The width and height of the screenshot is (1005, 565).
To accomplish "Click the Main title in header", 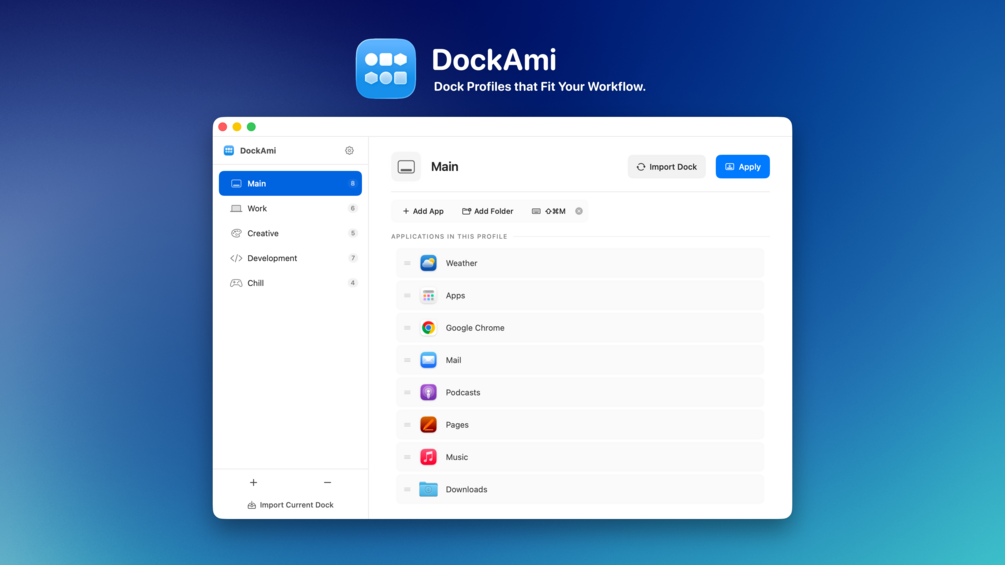I will coord(444,167).
